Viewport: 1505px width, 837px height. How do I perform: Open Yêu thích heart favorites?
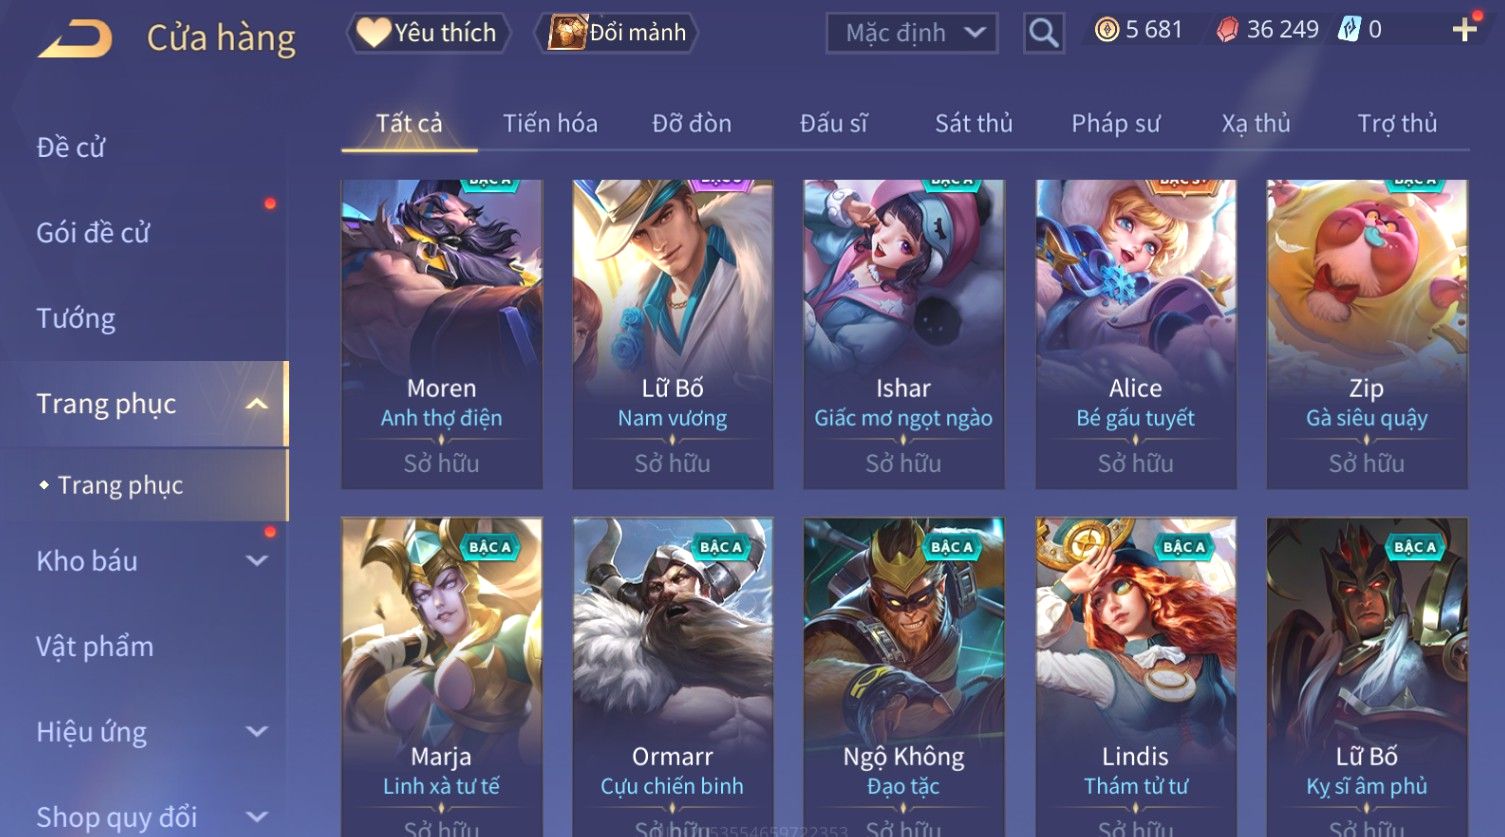[x=428, y=33]
